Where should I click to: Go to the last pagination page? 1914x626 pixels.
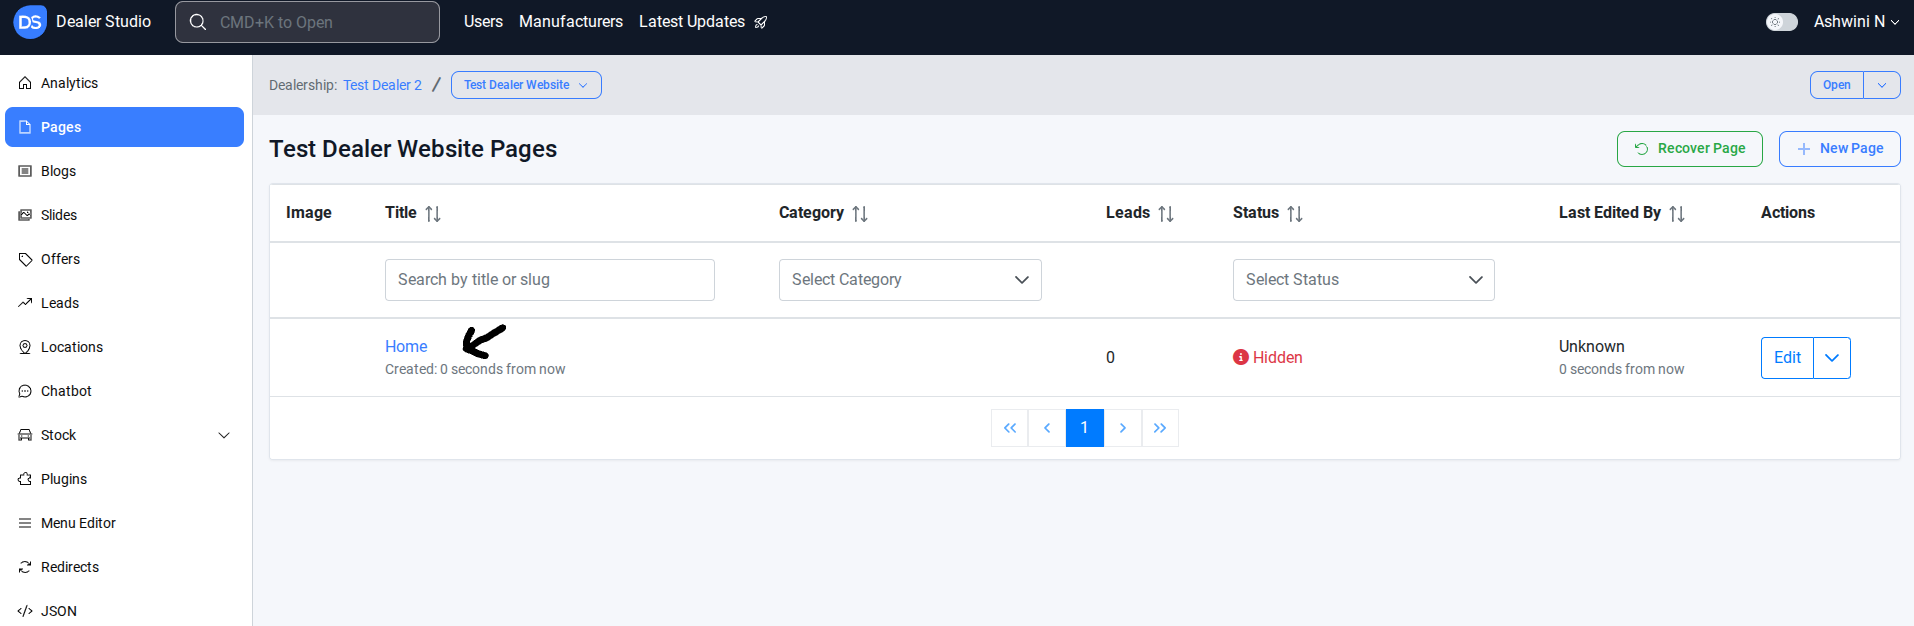click(1160, 428)
